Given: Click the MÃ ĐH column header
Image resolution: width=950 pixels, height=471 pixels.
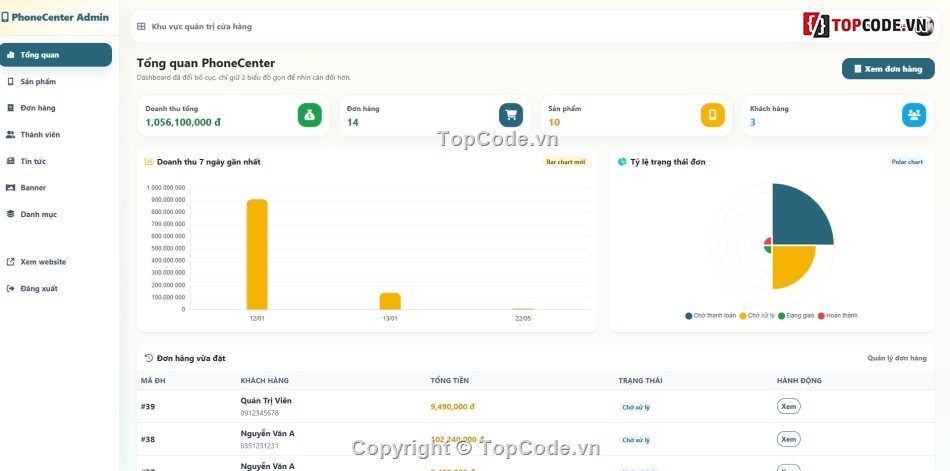Looking at the screenshot, I should click(x=153, y=381).
